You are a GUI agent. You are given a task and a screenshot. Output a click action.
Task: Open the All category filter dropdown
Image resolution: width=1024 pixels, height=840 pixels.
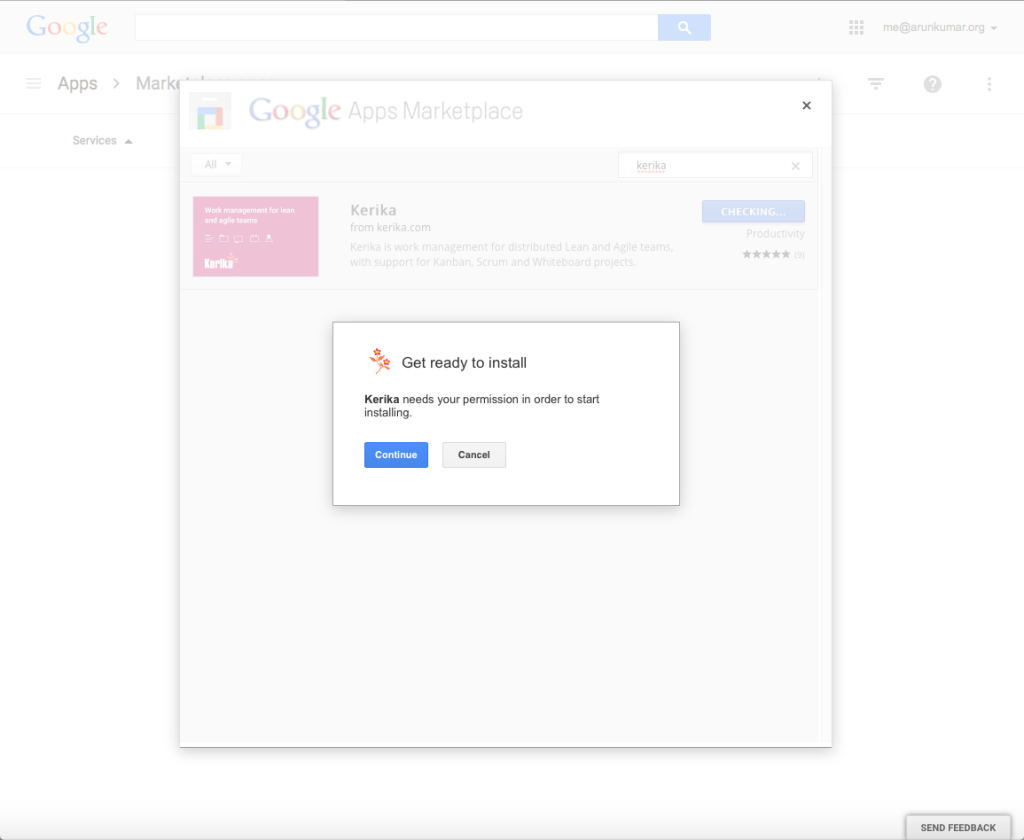tap(217, 165)
